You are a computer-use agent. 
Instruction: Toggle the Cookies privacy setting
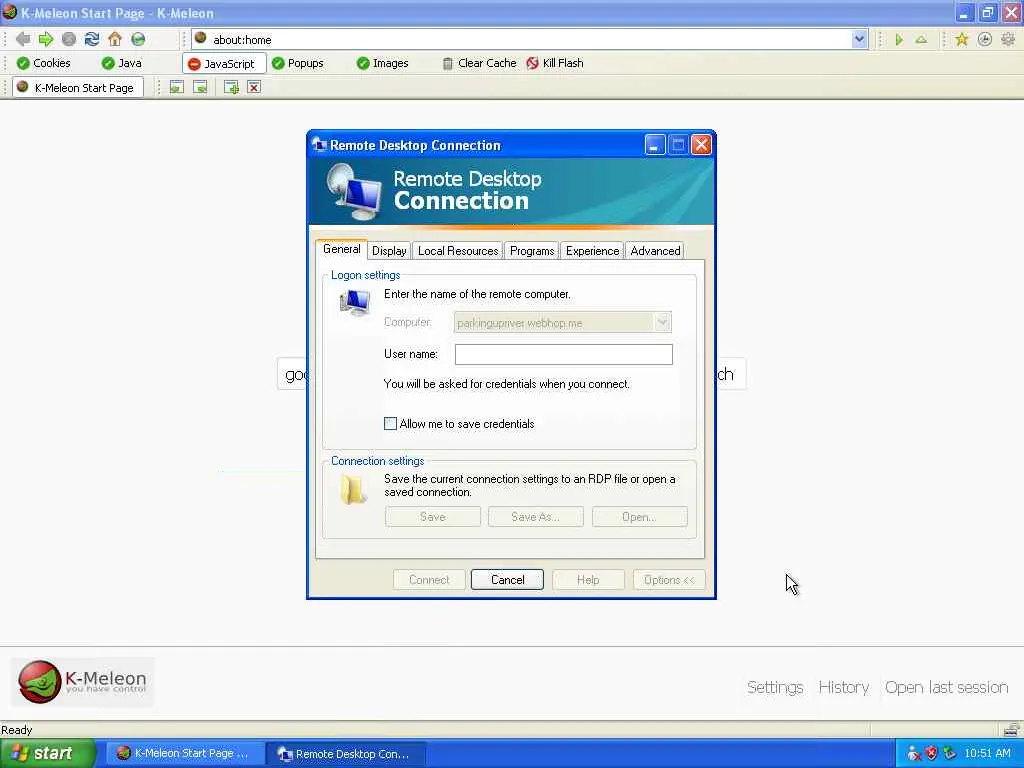coord(44,63)
